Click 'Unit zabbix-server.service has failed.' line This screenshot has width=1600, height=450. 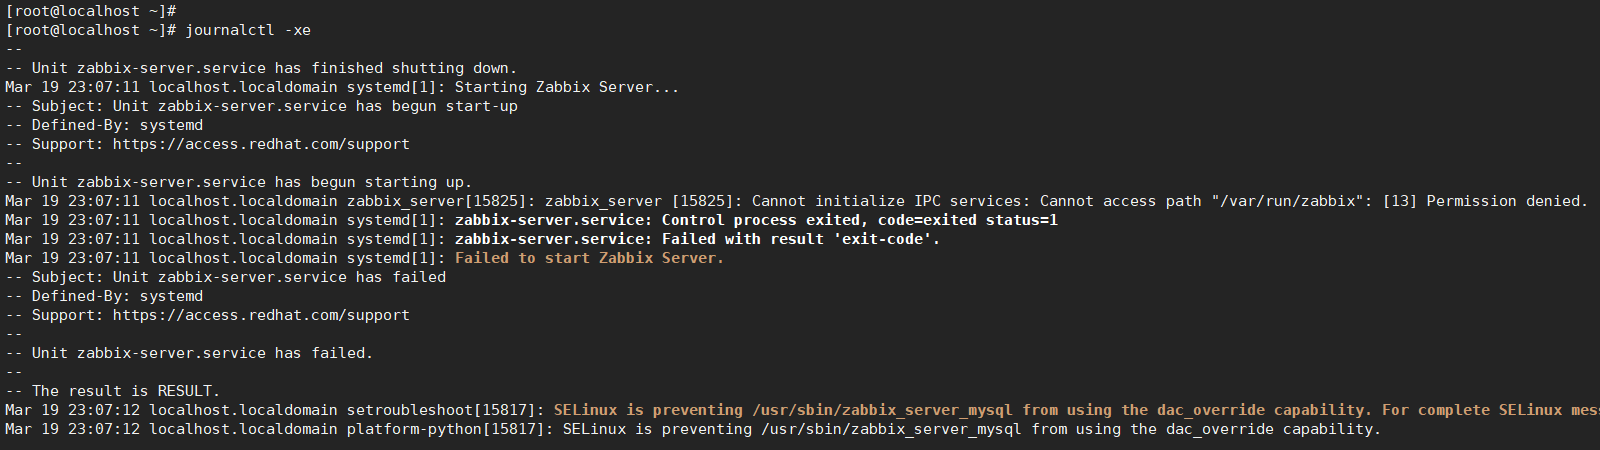click(x=202, y=353)
